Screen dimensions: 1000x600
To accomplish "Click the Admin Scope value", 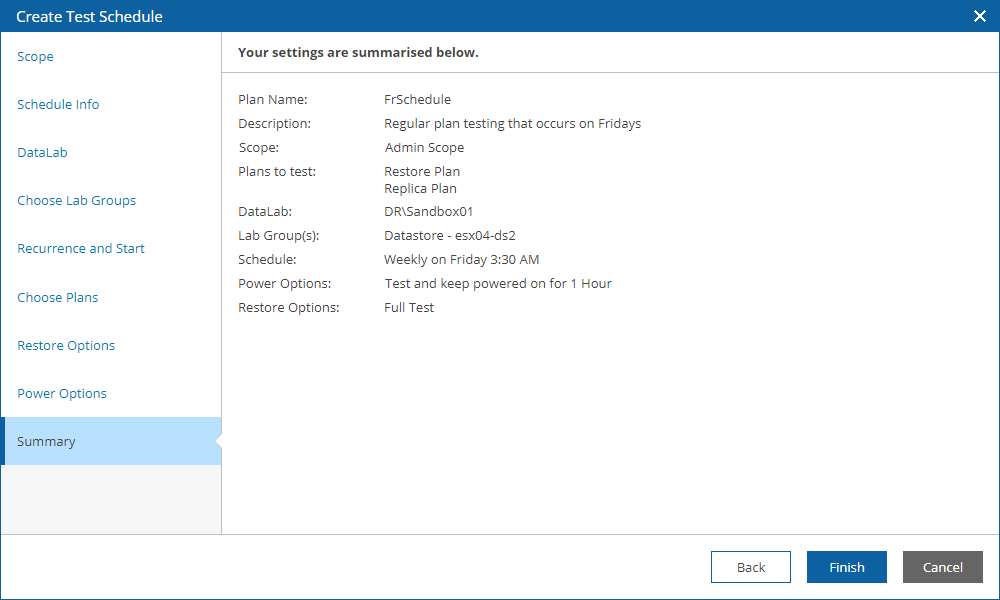I will pos(424,147).
